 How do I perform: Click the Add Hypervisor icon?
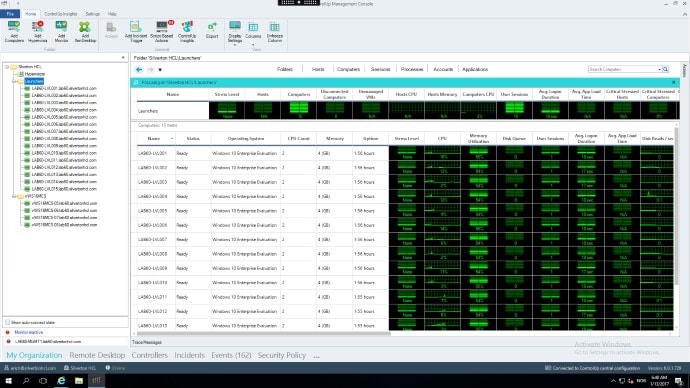click(38, 32)
